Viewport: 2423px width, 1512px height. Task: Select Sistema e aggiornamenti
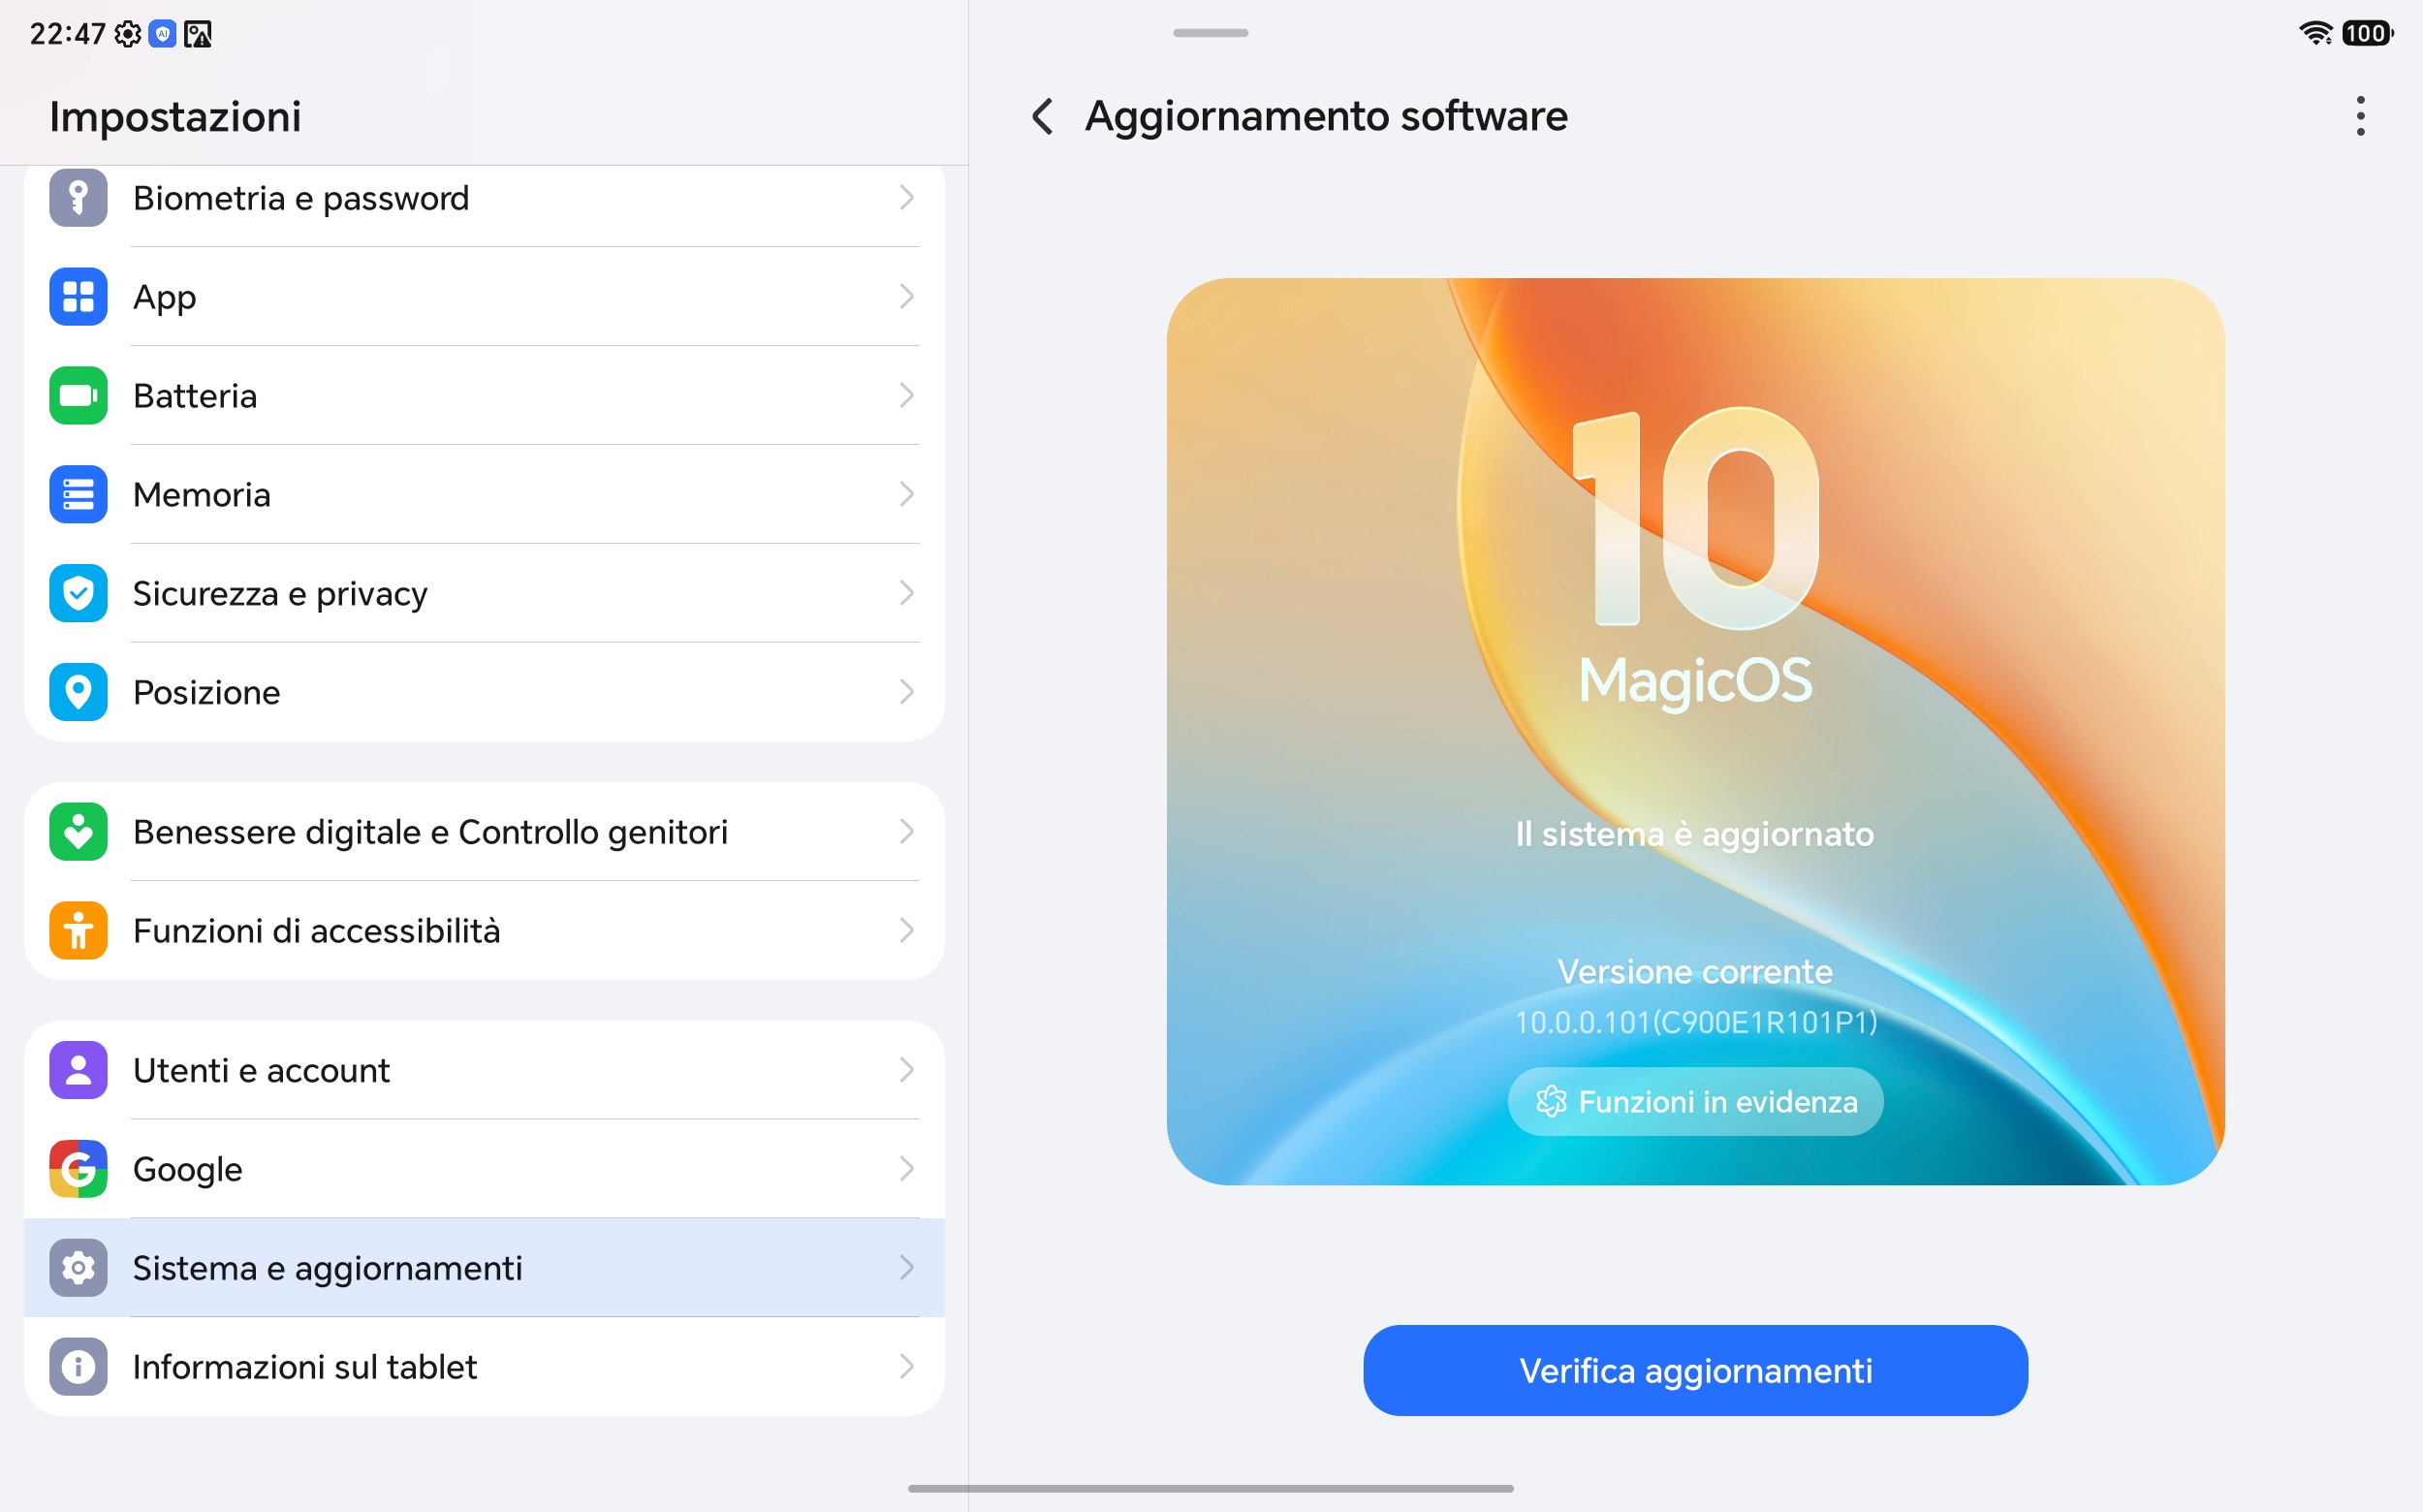click(484, 1268)
